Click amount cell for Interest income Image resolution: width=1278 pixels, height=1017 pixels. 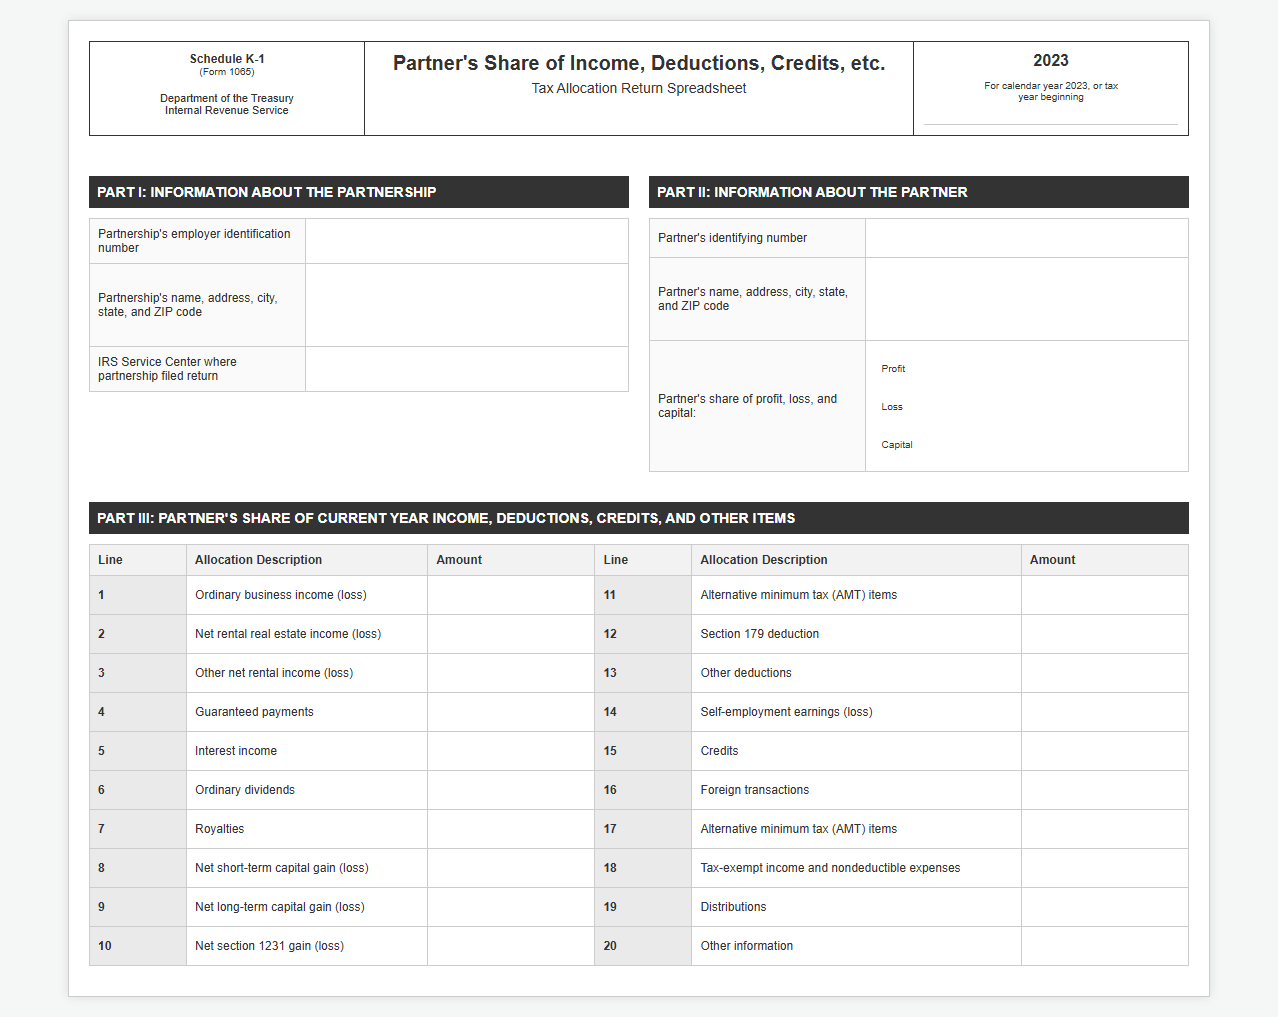coord(511,751)
